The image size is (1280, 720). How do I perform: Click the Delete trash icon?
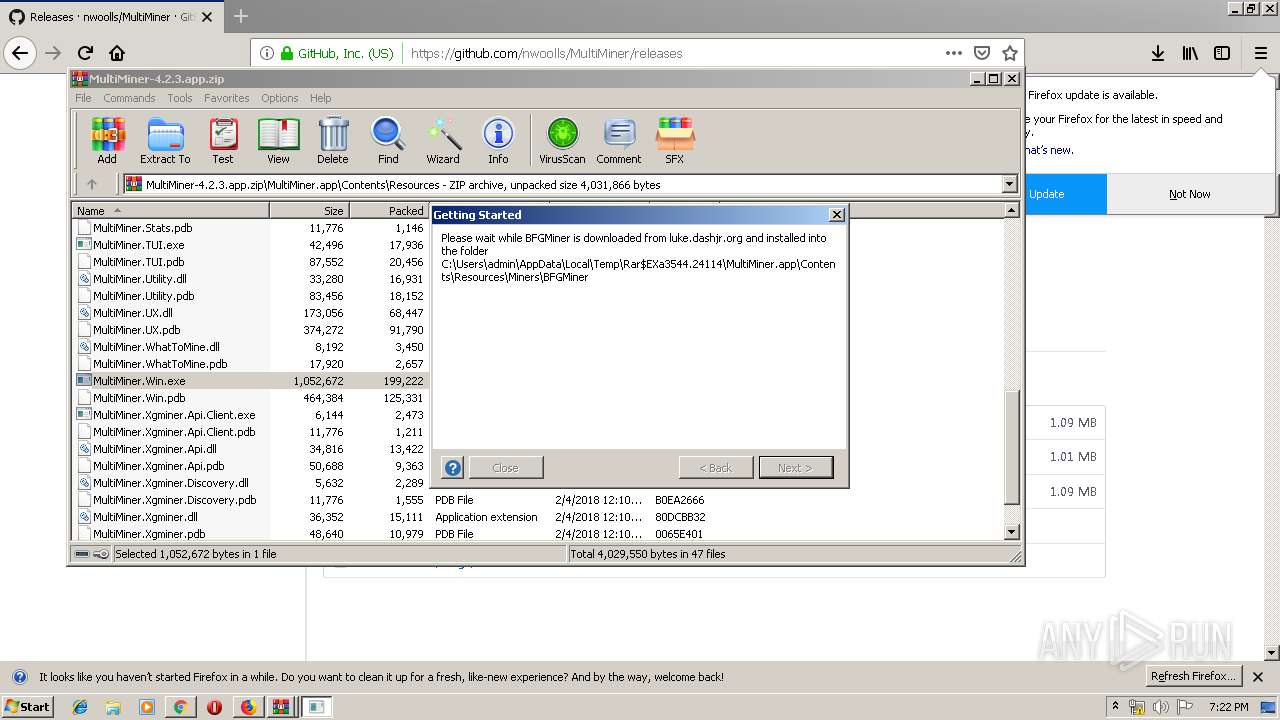(333, 140)
